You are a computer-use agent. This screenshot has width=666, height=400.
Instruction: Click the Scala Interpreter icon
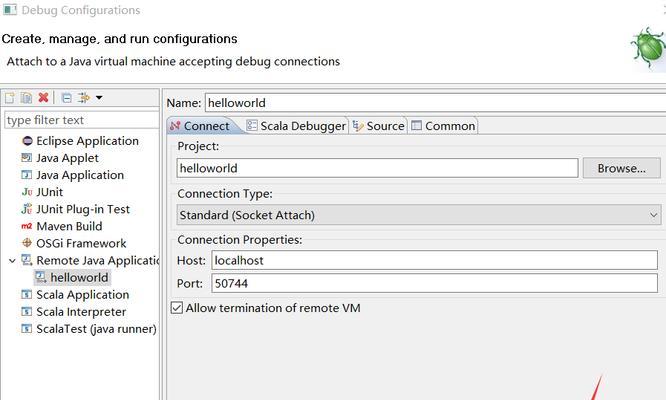(26, 312)
